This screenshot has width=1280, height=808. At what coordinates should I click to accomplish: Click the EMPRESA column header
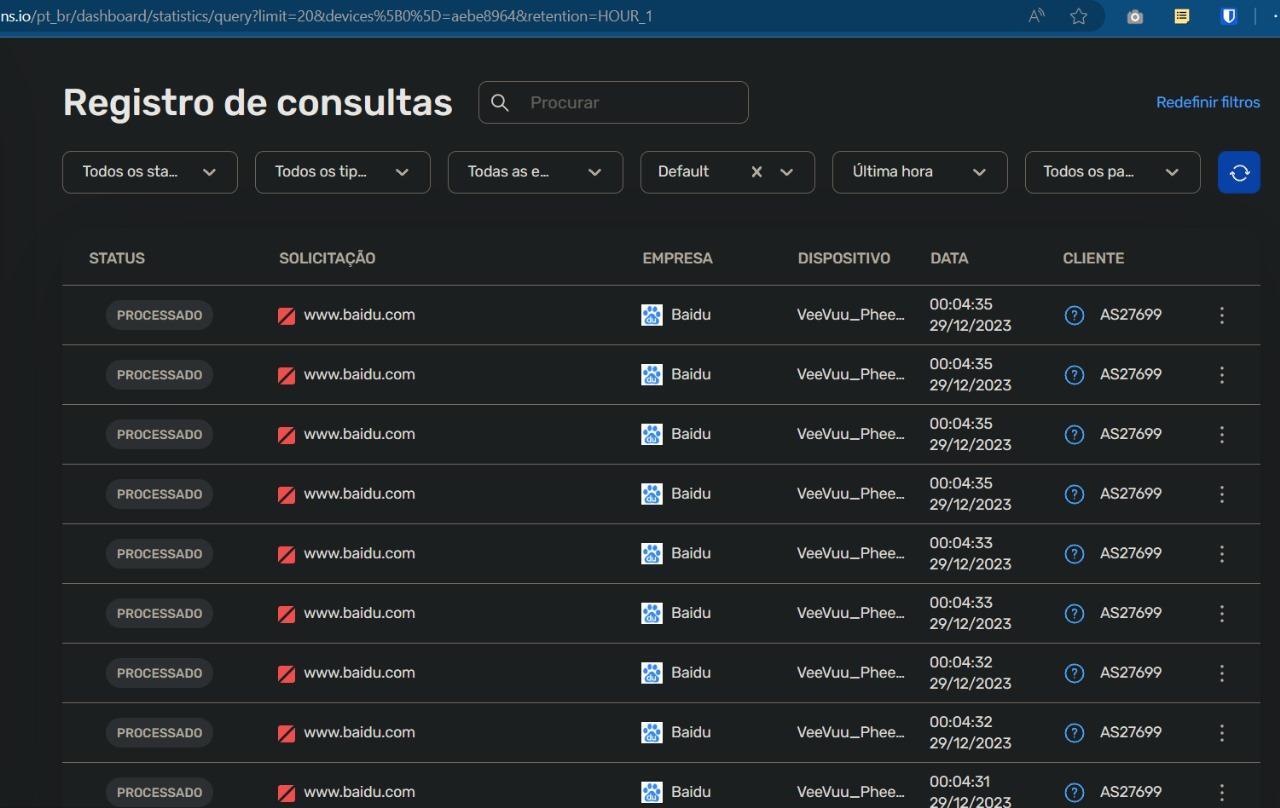[678, 258]
